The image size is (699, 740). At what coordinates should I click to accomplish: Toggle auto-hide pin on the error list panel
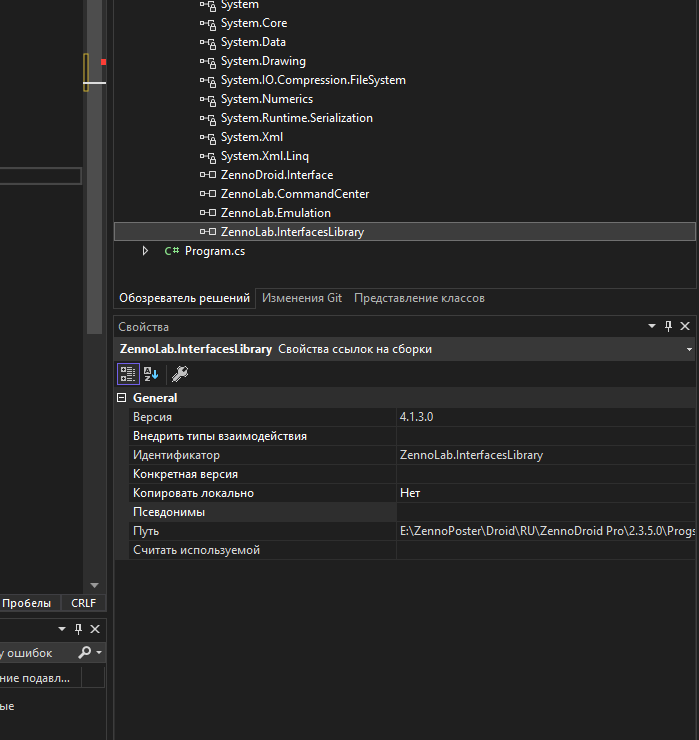tap(78, 629)
